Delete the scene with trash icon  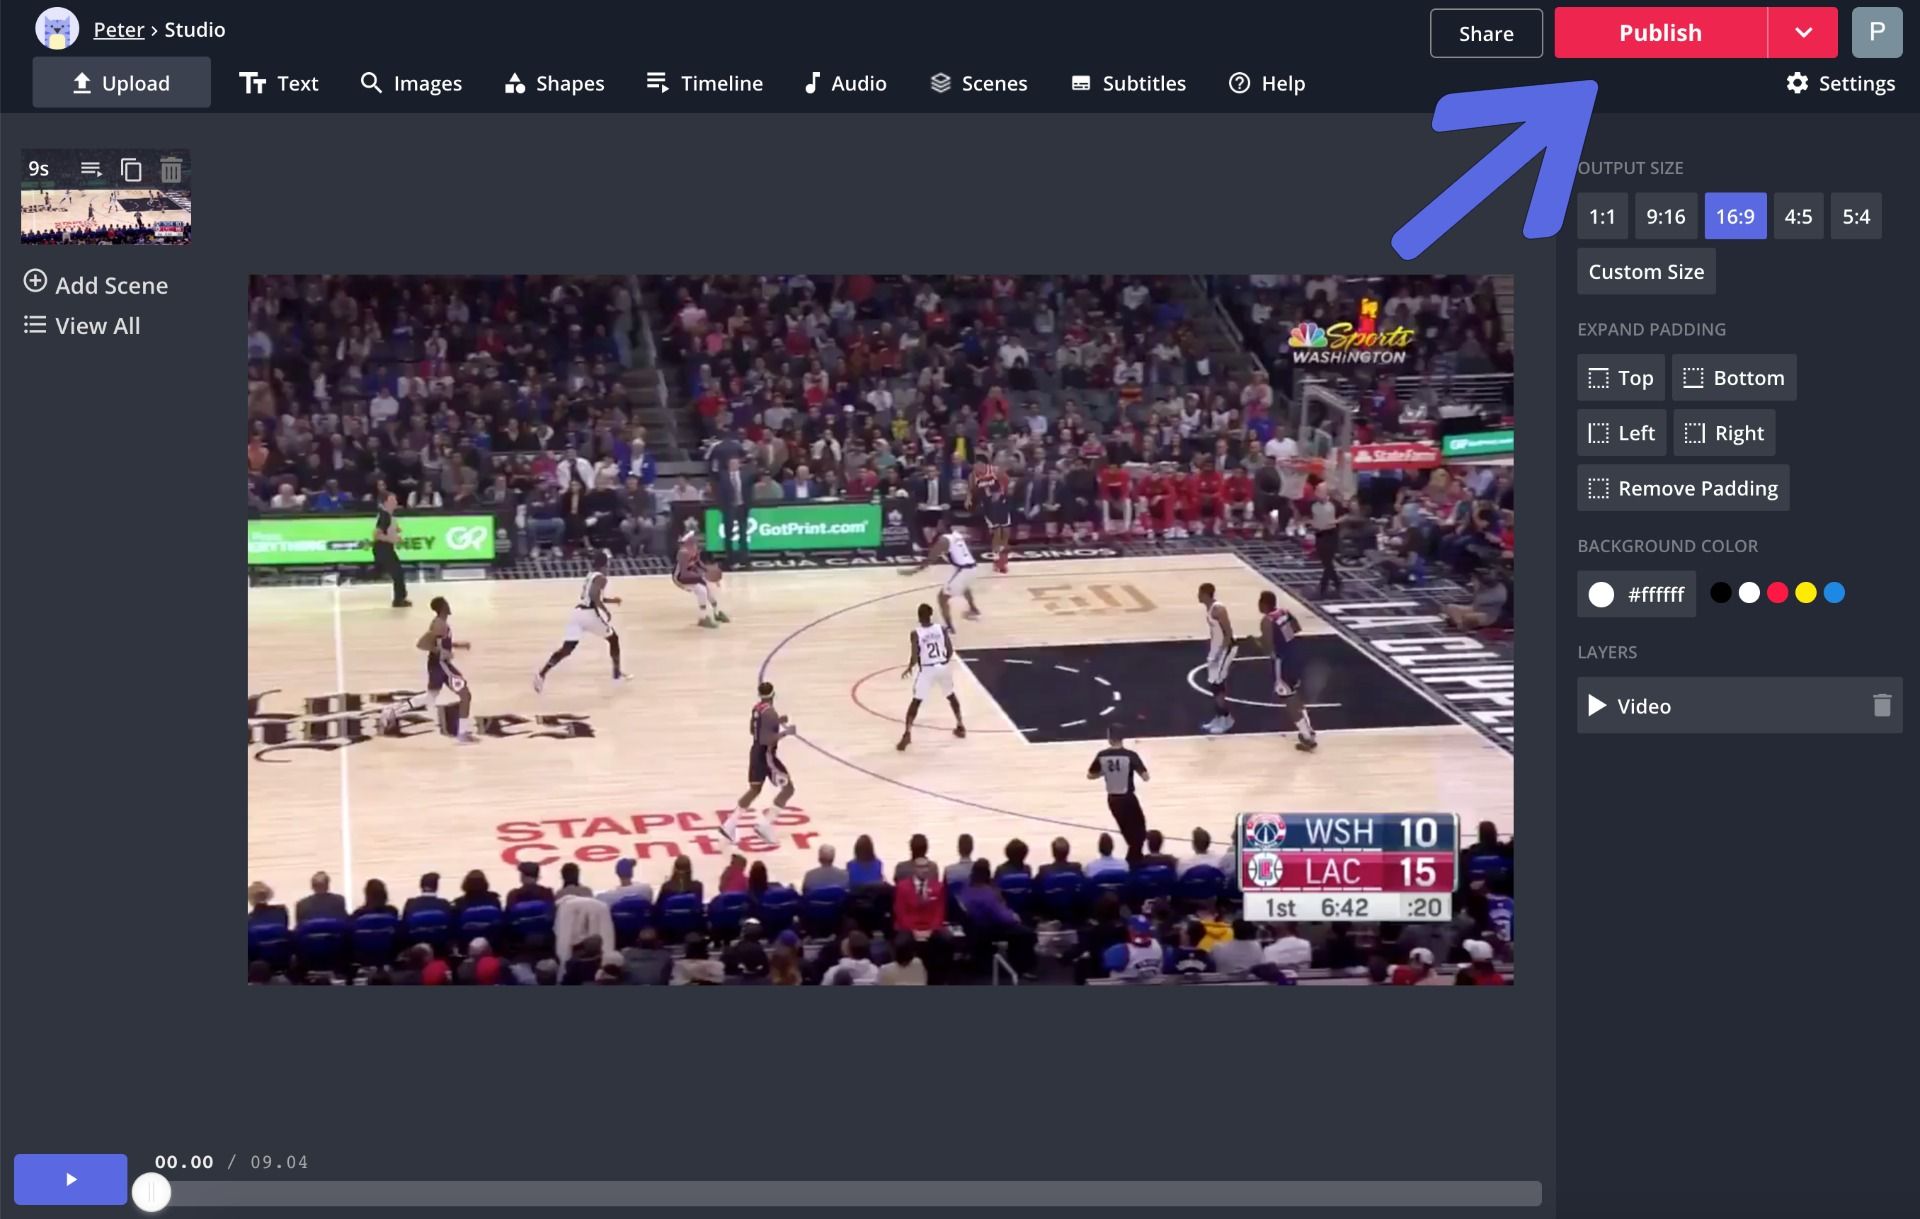click(x=171, y=169)
